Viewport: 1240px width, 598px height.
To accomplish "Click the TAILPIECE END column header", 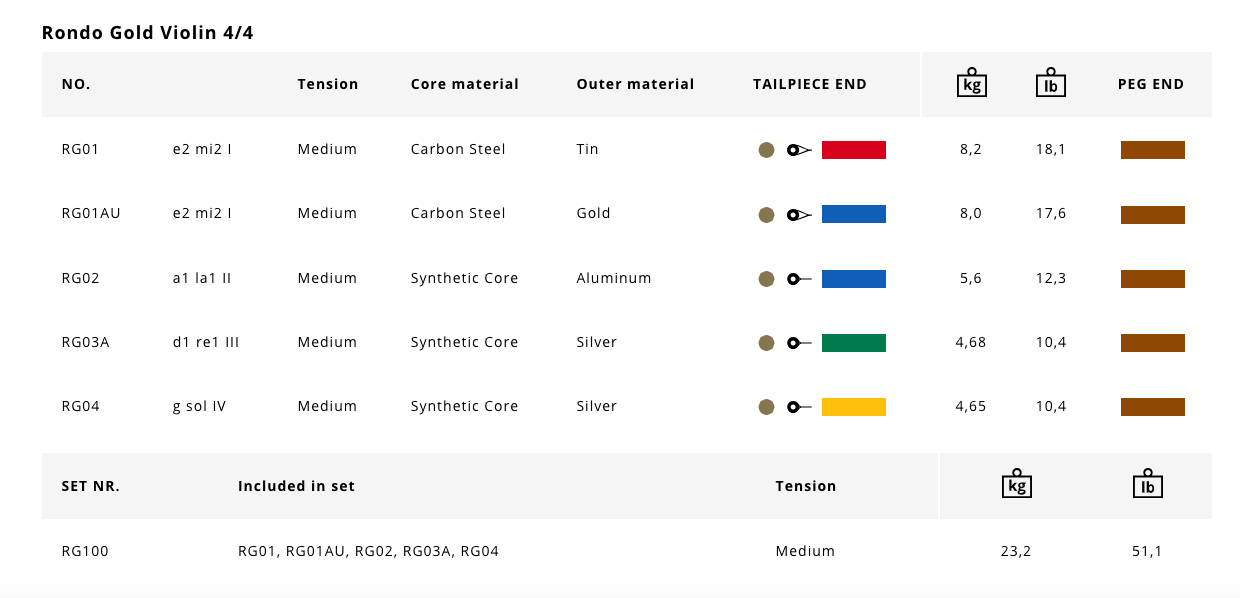I will coord(810,84).
